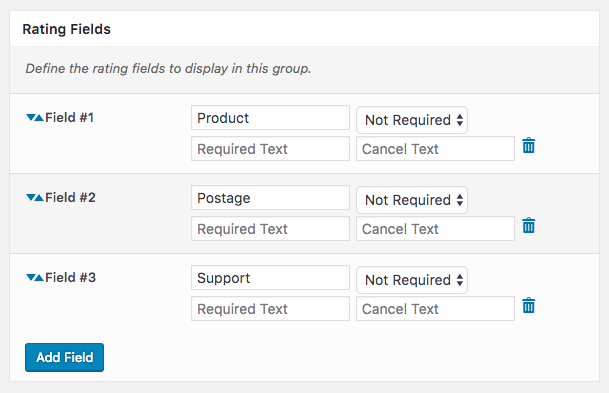
Task: Click the Field #3 label
Action: click(70, 278)
